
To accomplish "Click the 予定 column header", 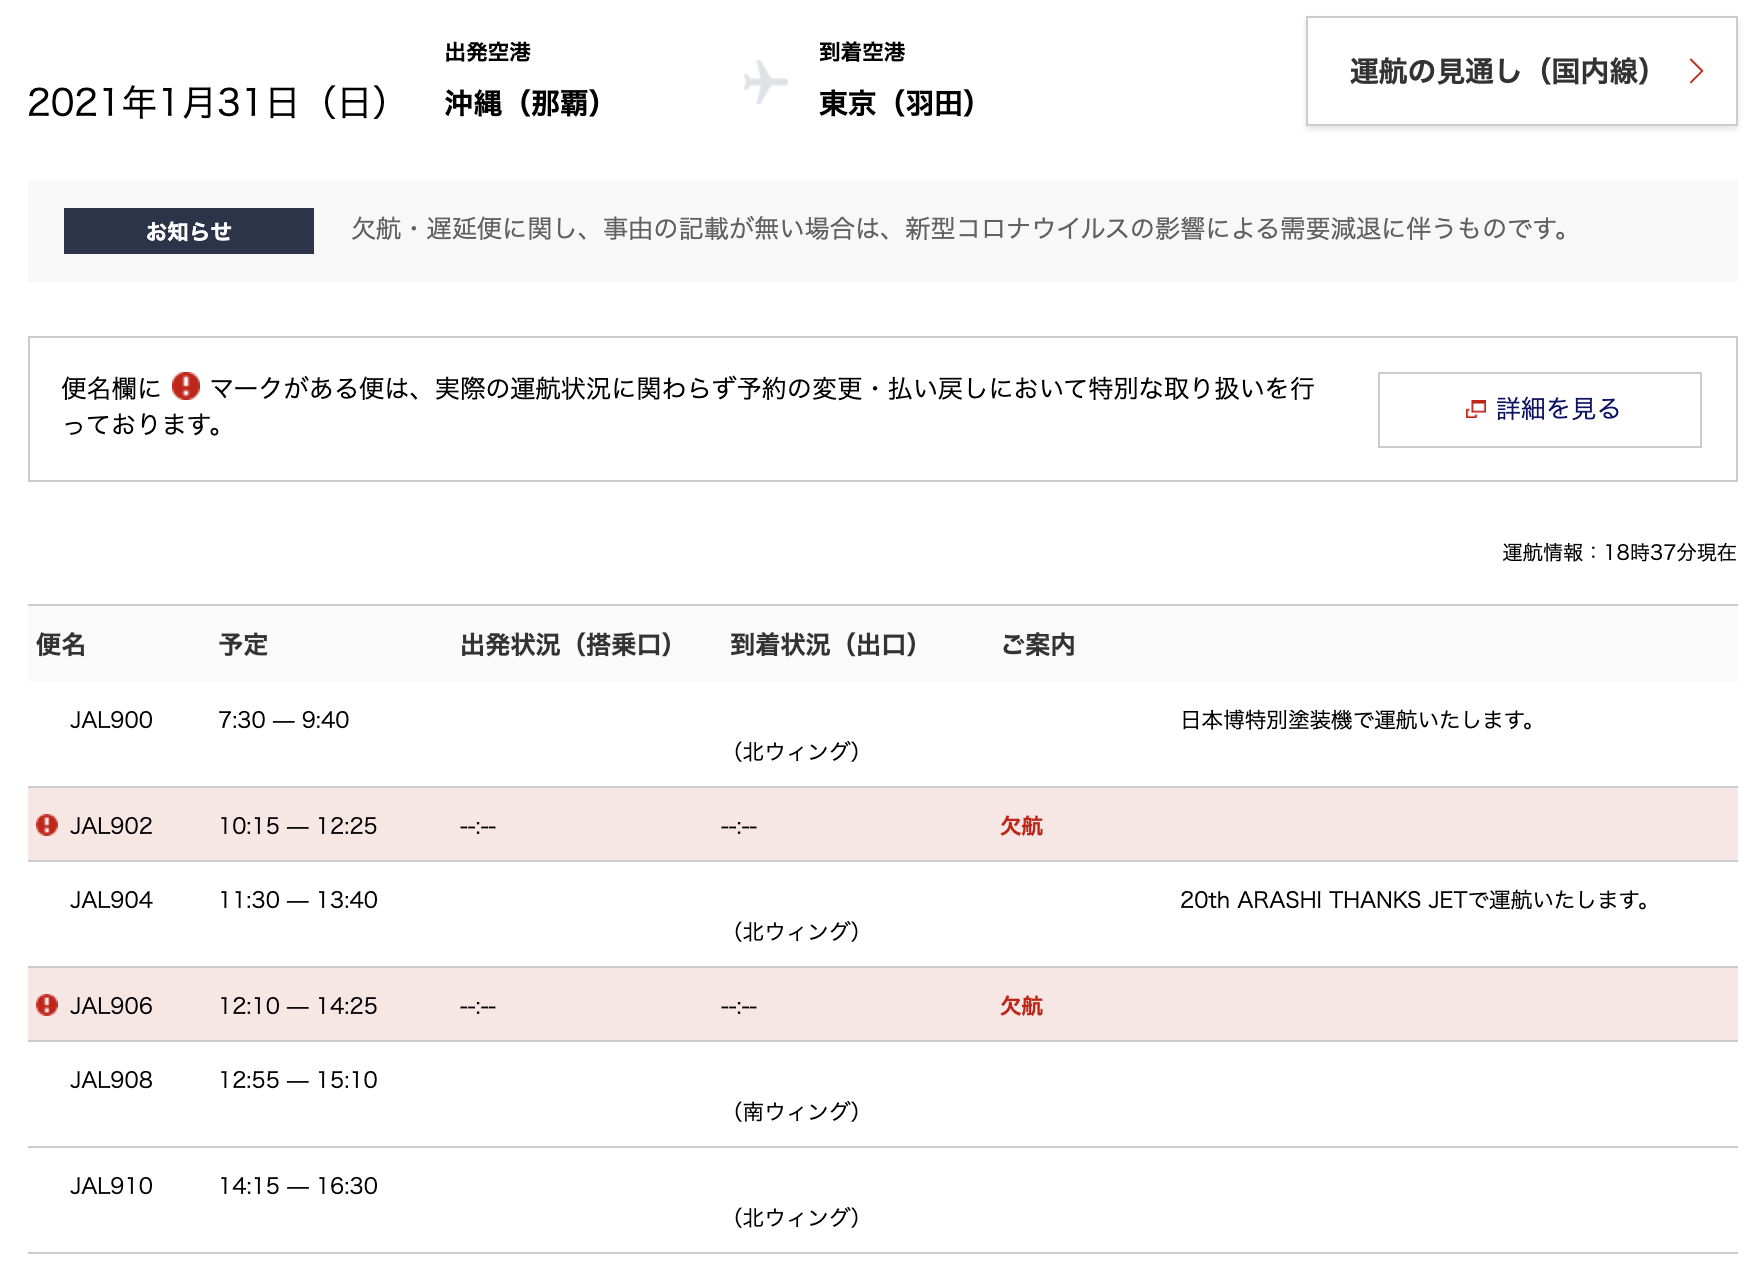I will point(244,645).
